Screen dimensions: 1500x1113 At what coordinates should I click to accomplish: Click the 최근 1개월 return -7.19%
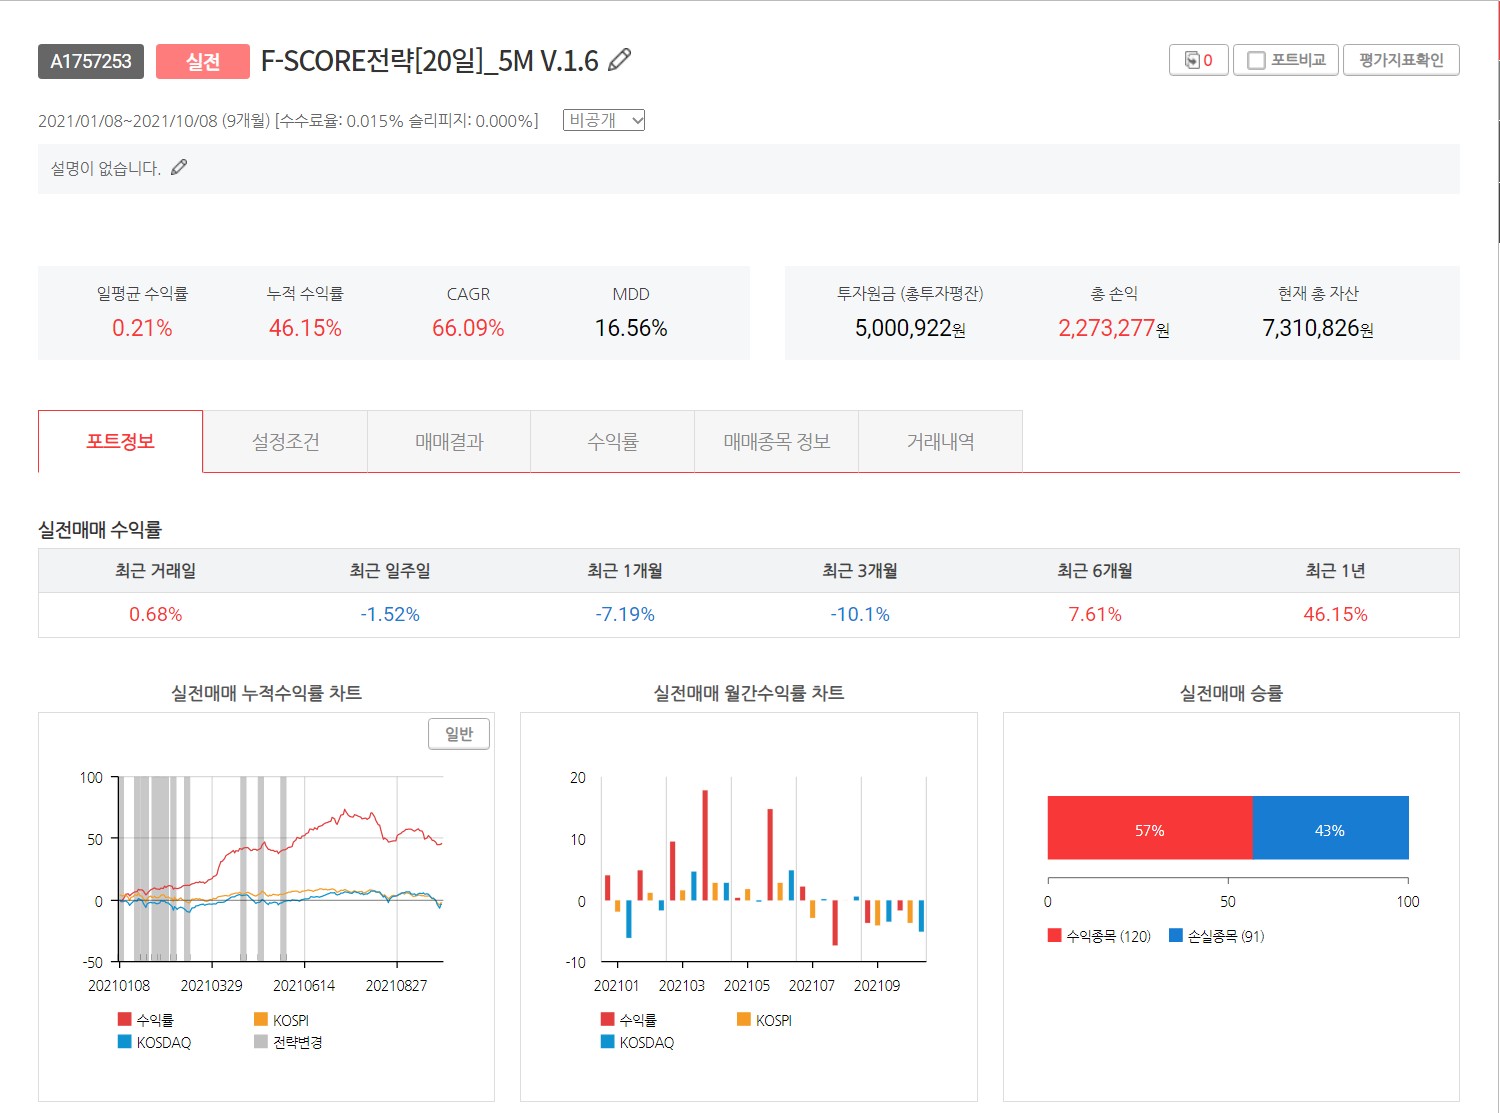(625, 614)
